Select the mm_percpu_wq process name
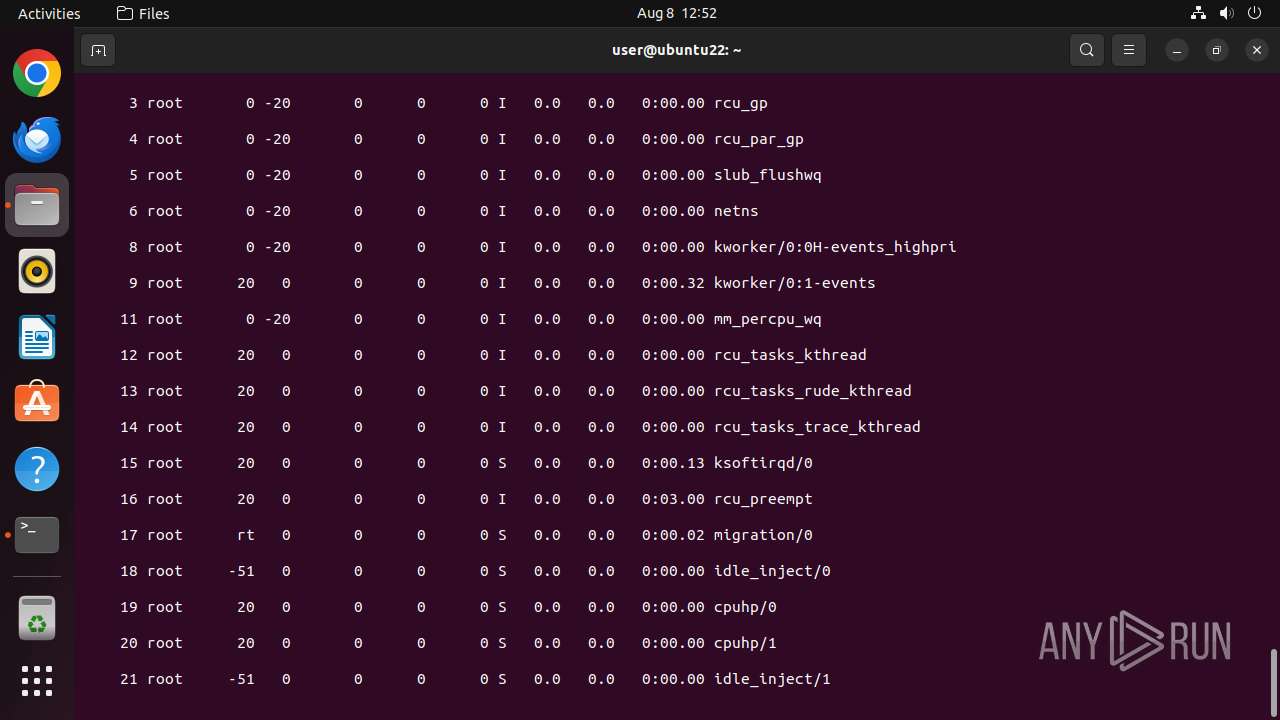 (768, 319)
